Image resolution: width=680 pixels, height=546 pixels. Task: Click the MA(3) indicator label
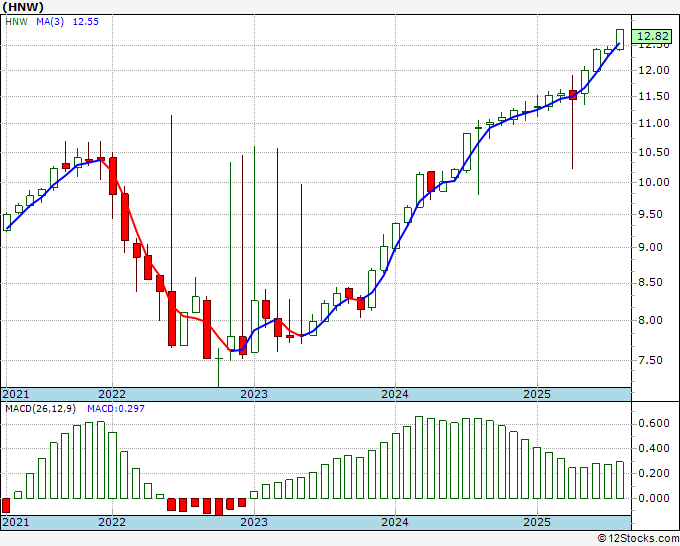(50, 22)
